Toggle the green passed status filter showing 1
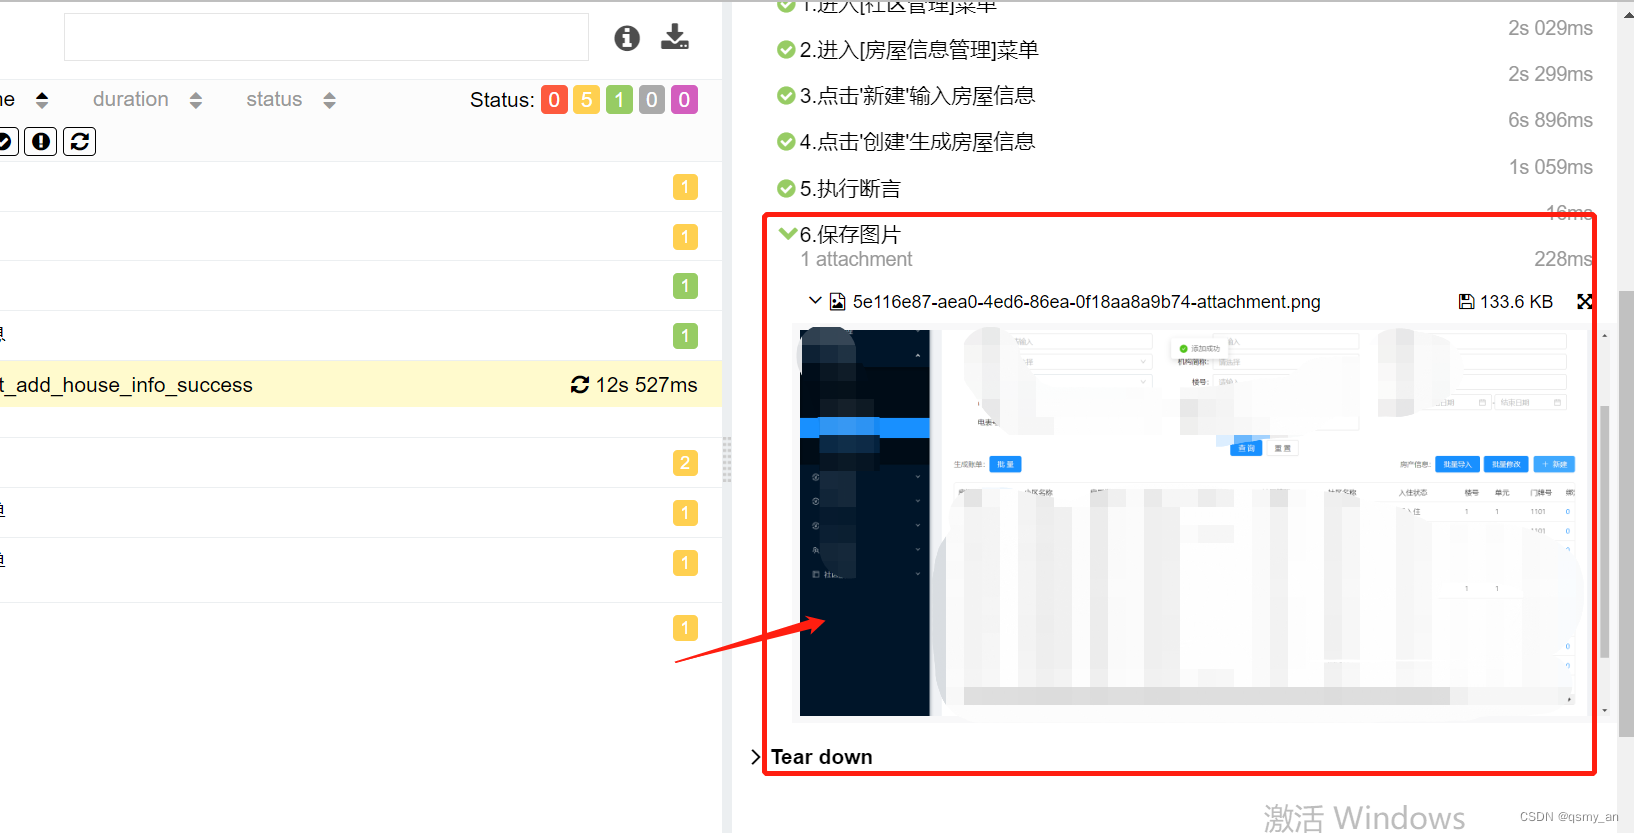The image size is (1634, 833). [619, 100]
